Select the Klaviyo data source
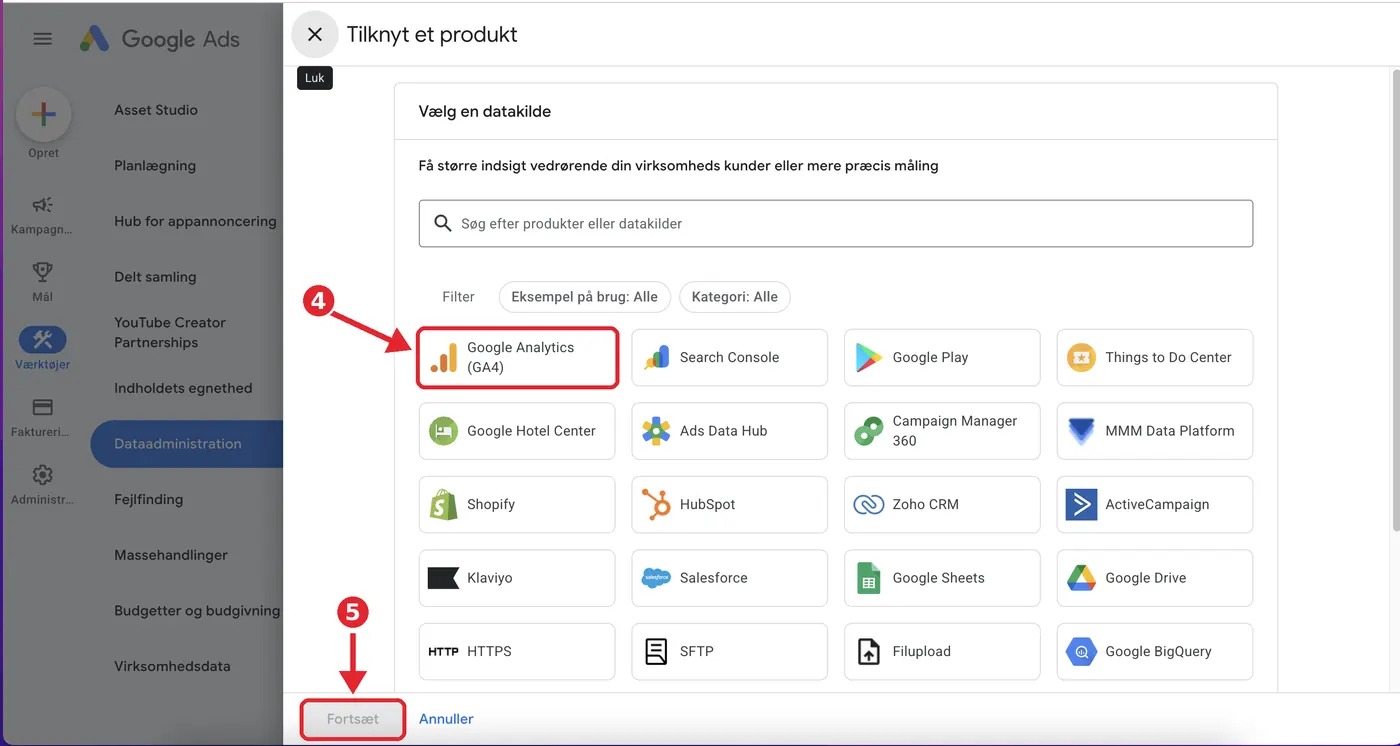Screen dimensions: 1400x746 pos(517,578)
